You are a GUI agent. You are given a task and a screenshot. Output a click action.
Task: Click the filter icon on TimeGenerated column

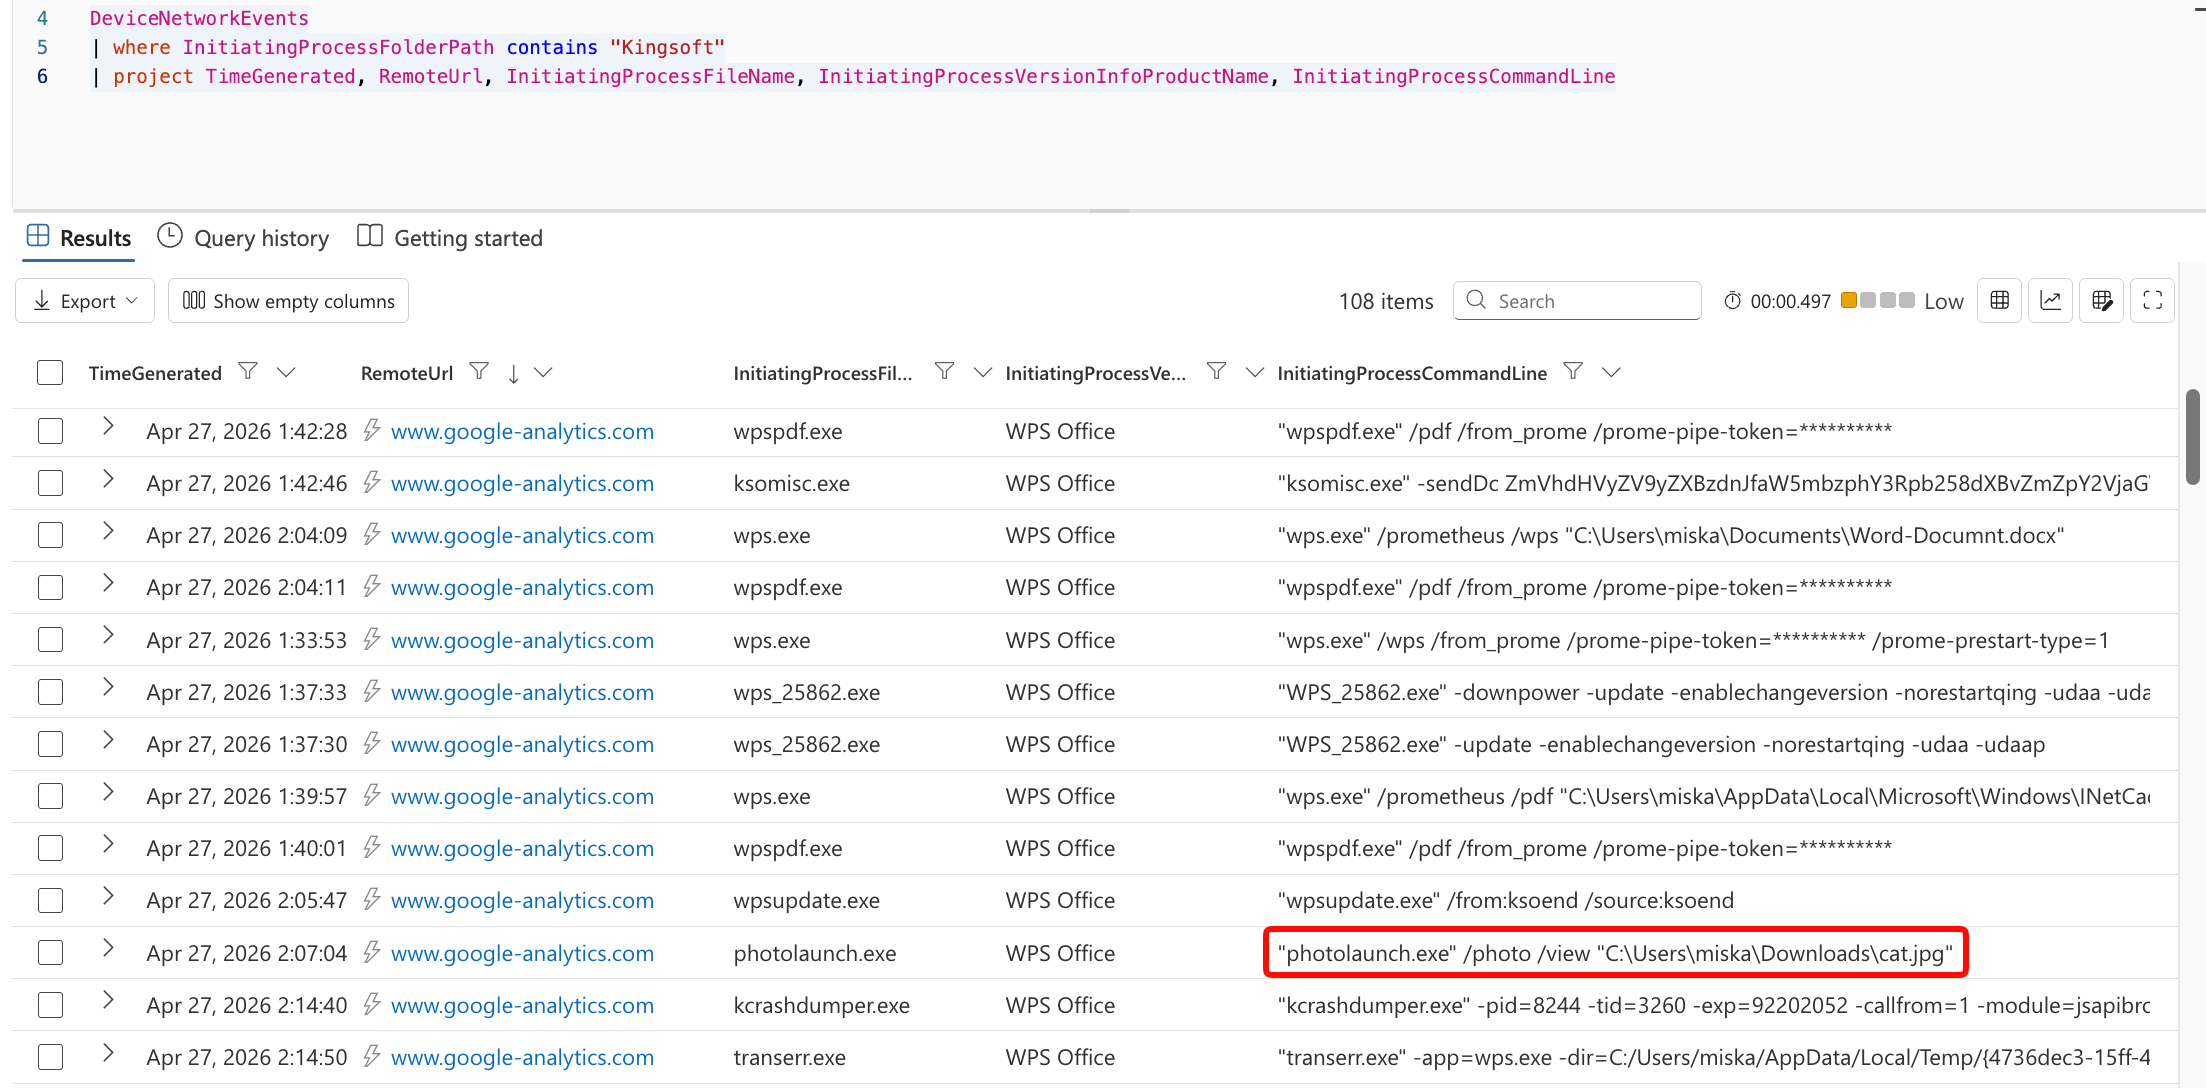(x=248, y=372)
